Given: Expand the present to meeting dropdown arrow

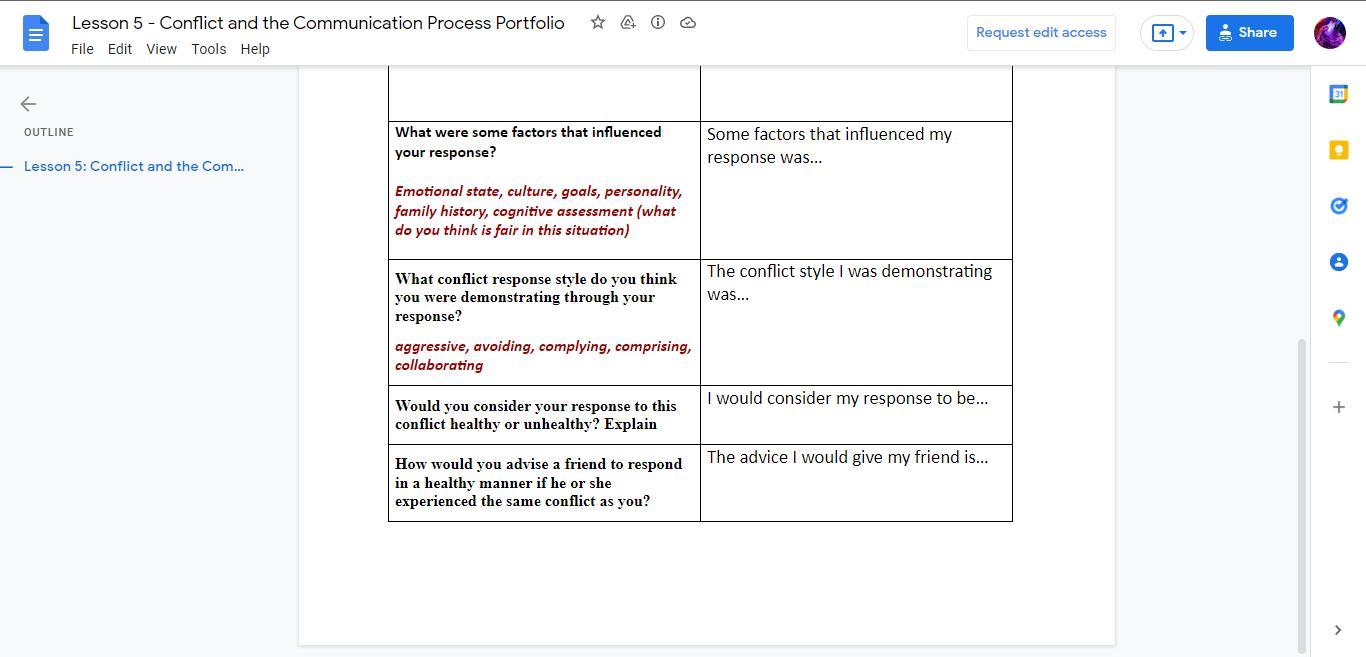Looking at the screenshot, I should pos(1183,33).
